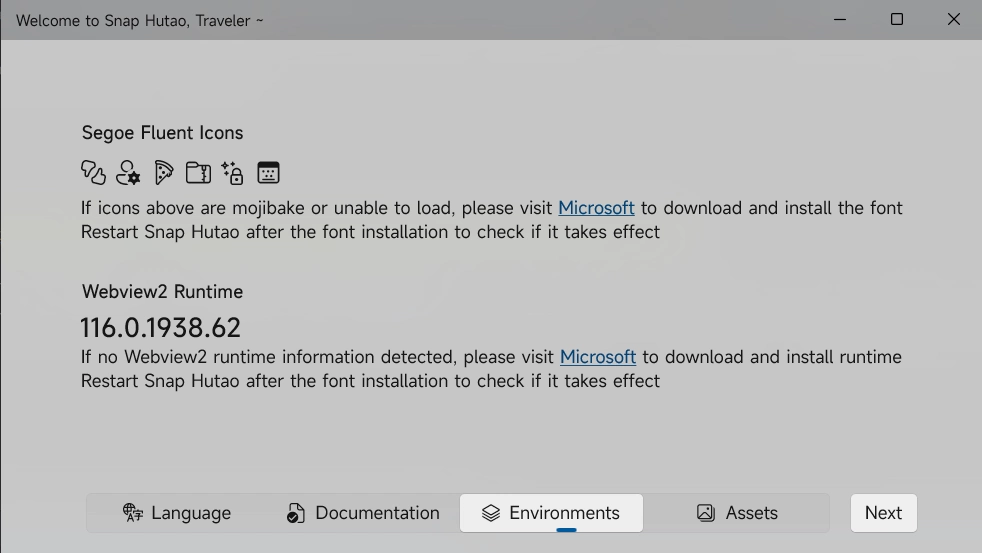982x553 pixels.
Task: Maximize the Snap Hutao window
Action: (897, 19)
